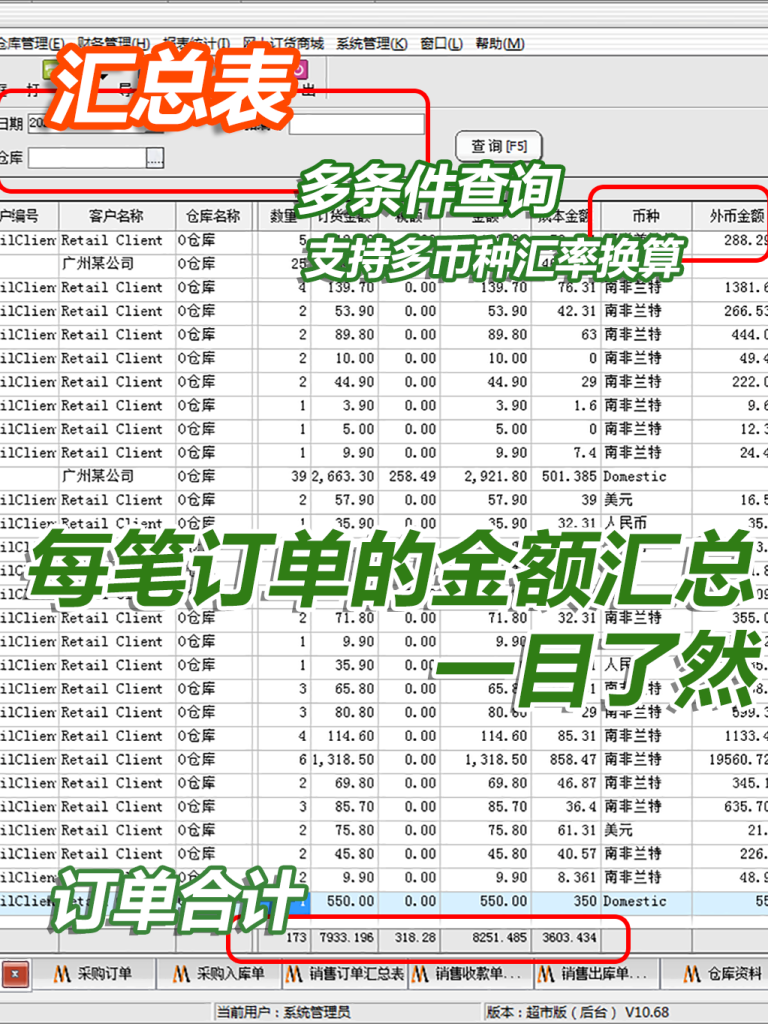Select the 258.49 tax cell
The height and width of the screenshot is (1024, 768).
(410, 477)
